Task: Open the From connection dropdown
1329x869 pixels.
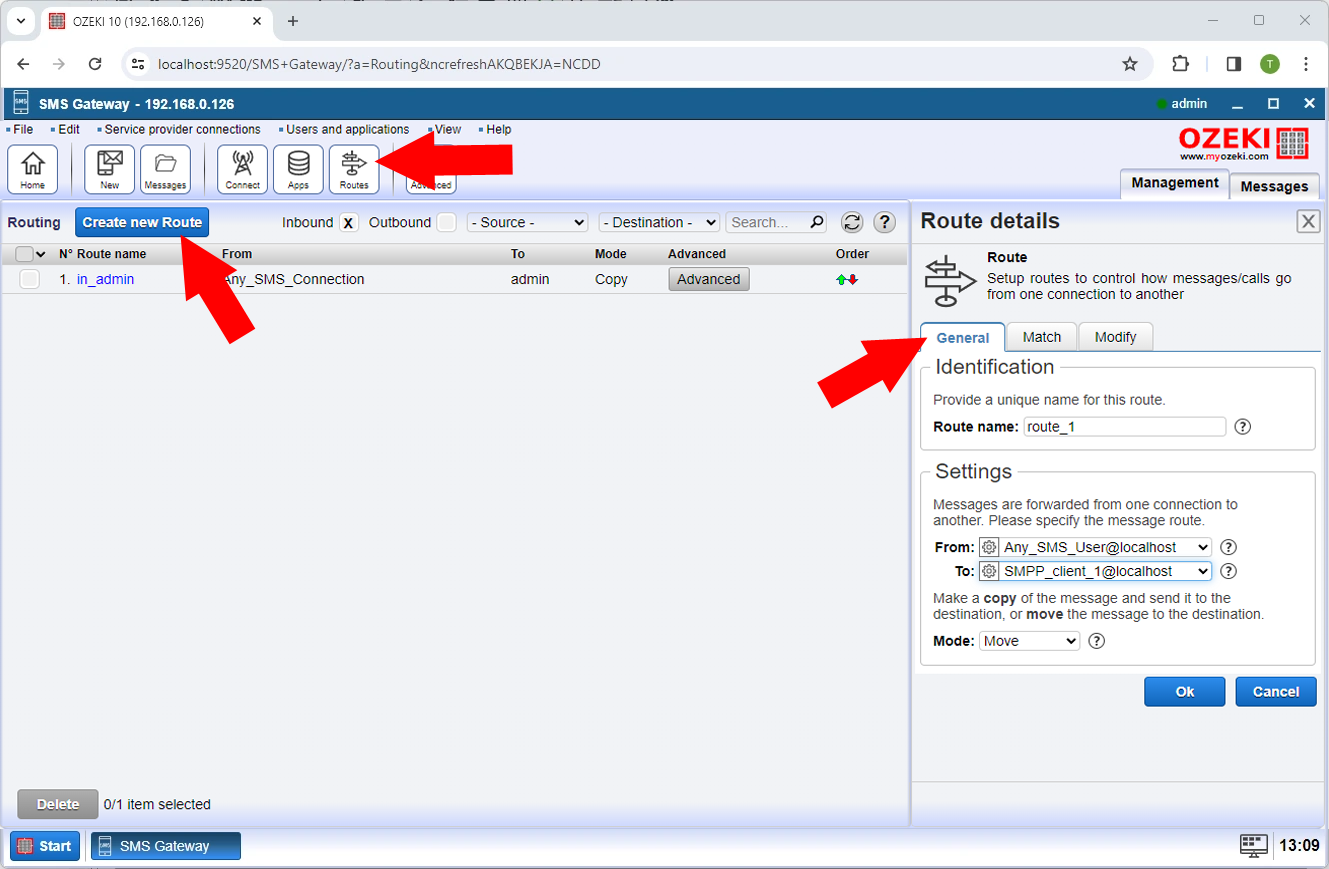Action: [1105, 547]
